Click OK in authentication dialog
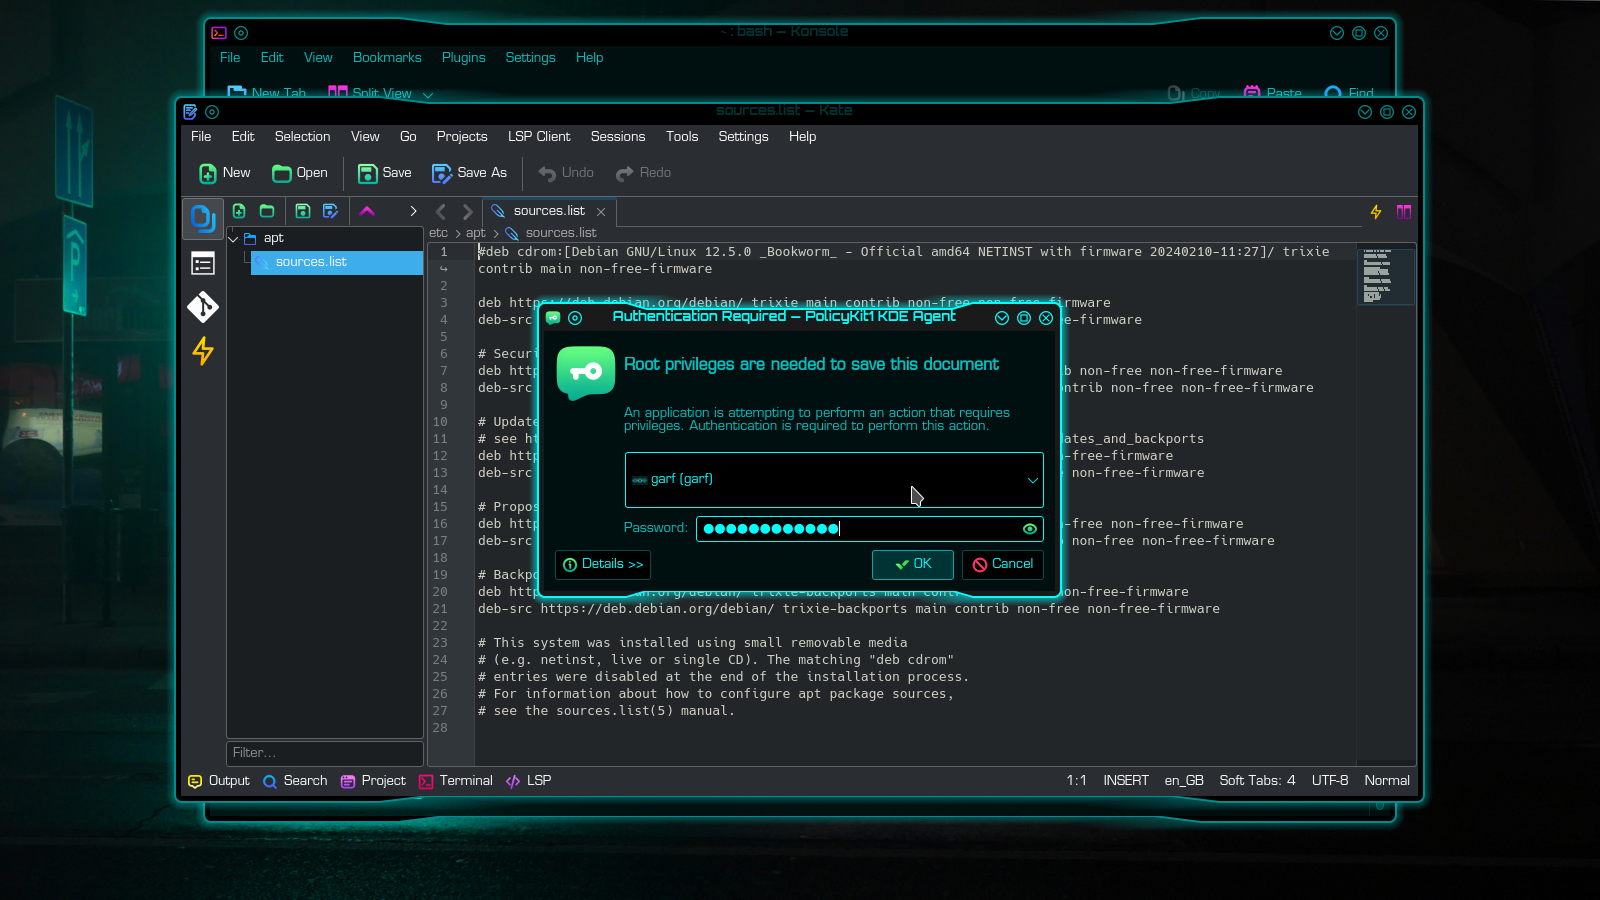The width and height of the screenshot is (1600, 900). 913,564
